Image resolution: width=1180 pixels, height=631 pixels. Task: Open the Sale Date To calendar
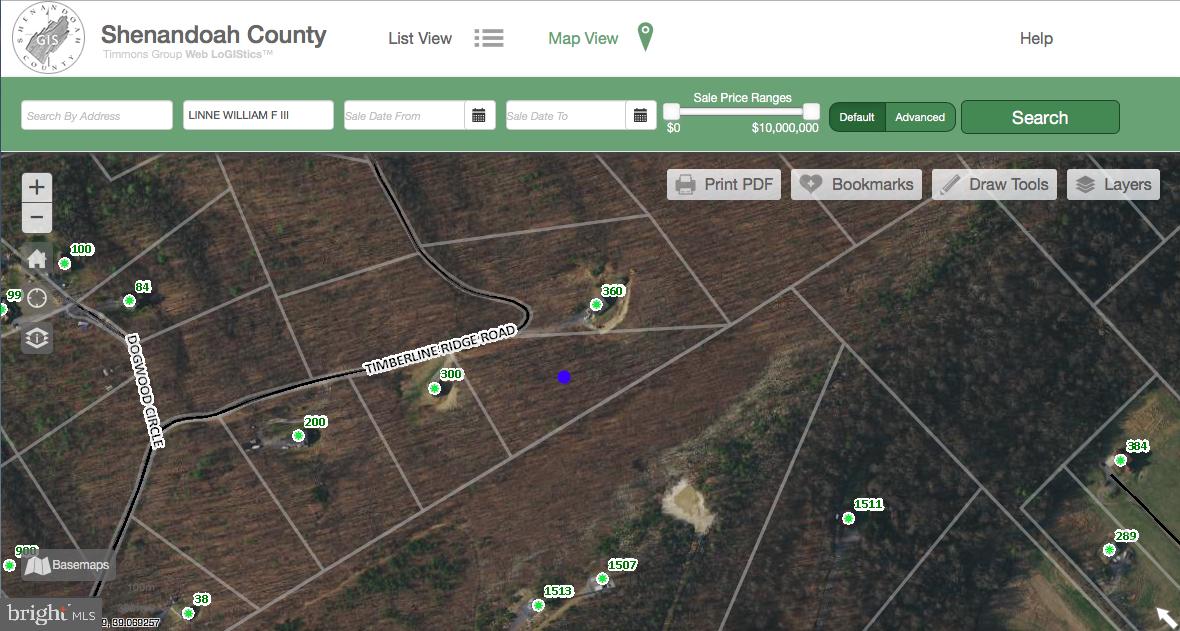[x=640, y=115]
